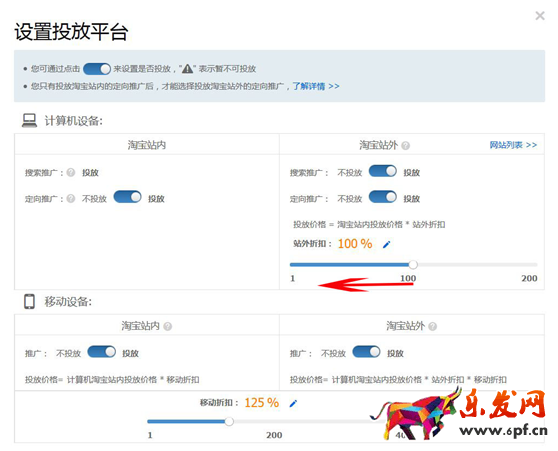Viewport: 558px width, 451px height.
Task: Click the laptop icon by 计算机设备
Action: (x=29, y=120)
